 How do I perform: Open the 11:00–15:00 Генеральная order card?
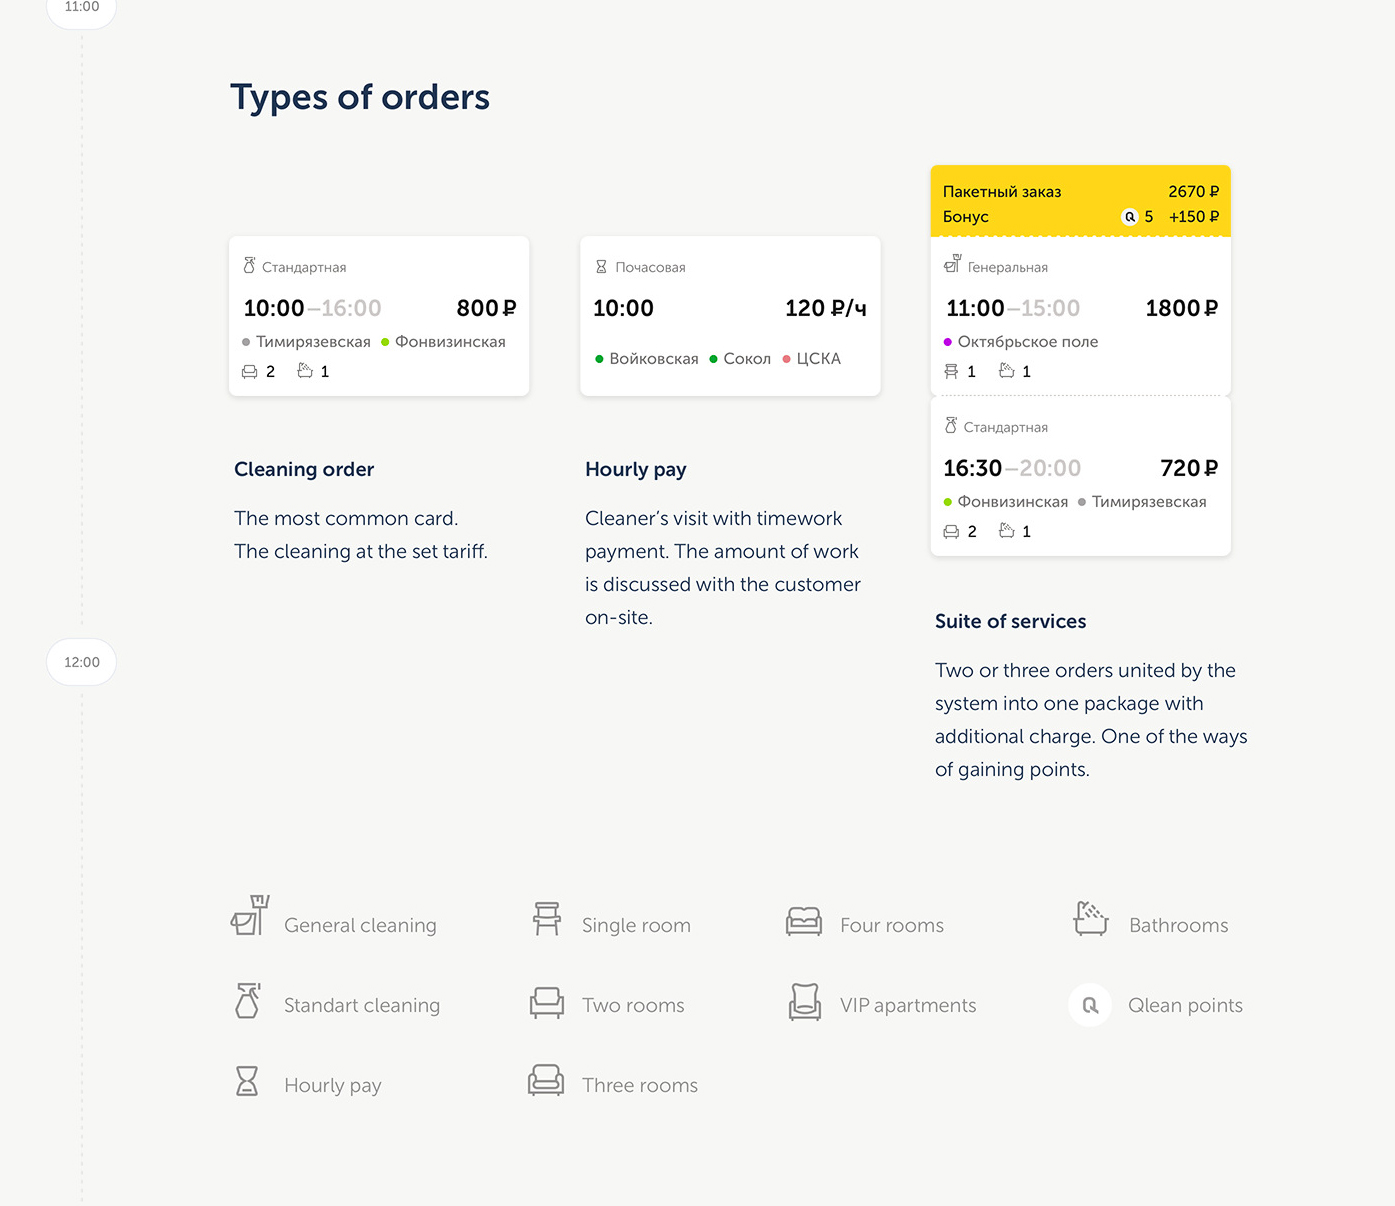1080,318
